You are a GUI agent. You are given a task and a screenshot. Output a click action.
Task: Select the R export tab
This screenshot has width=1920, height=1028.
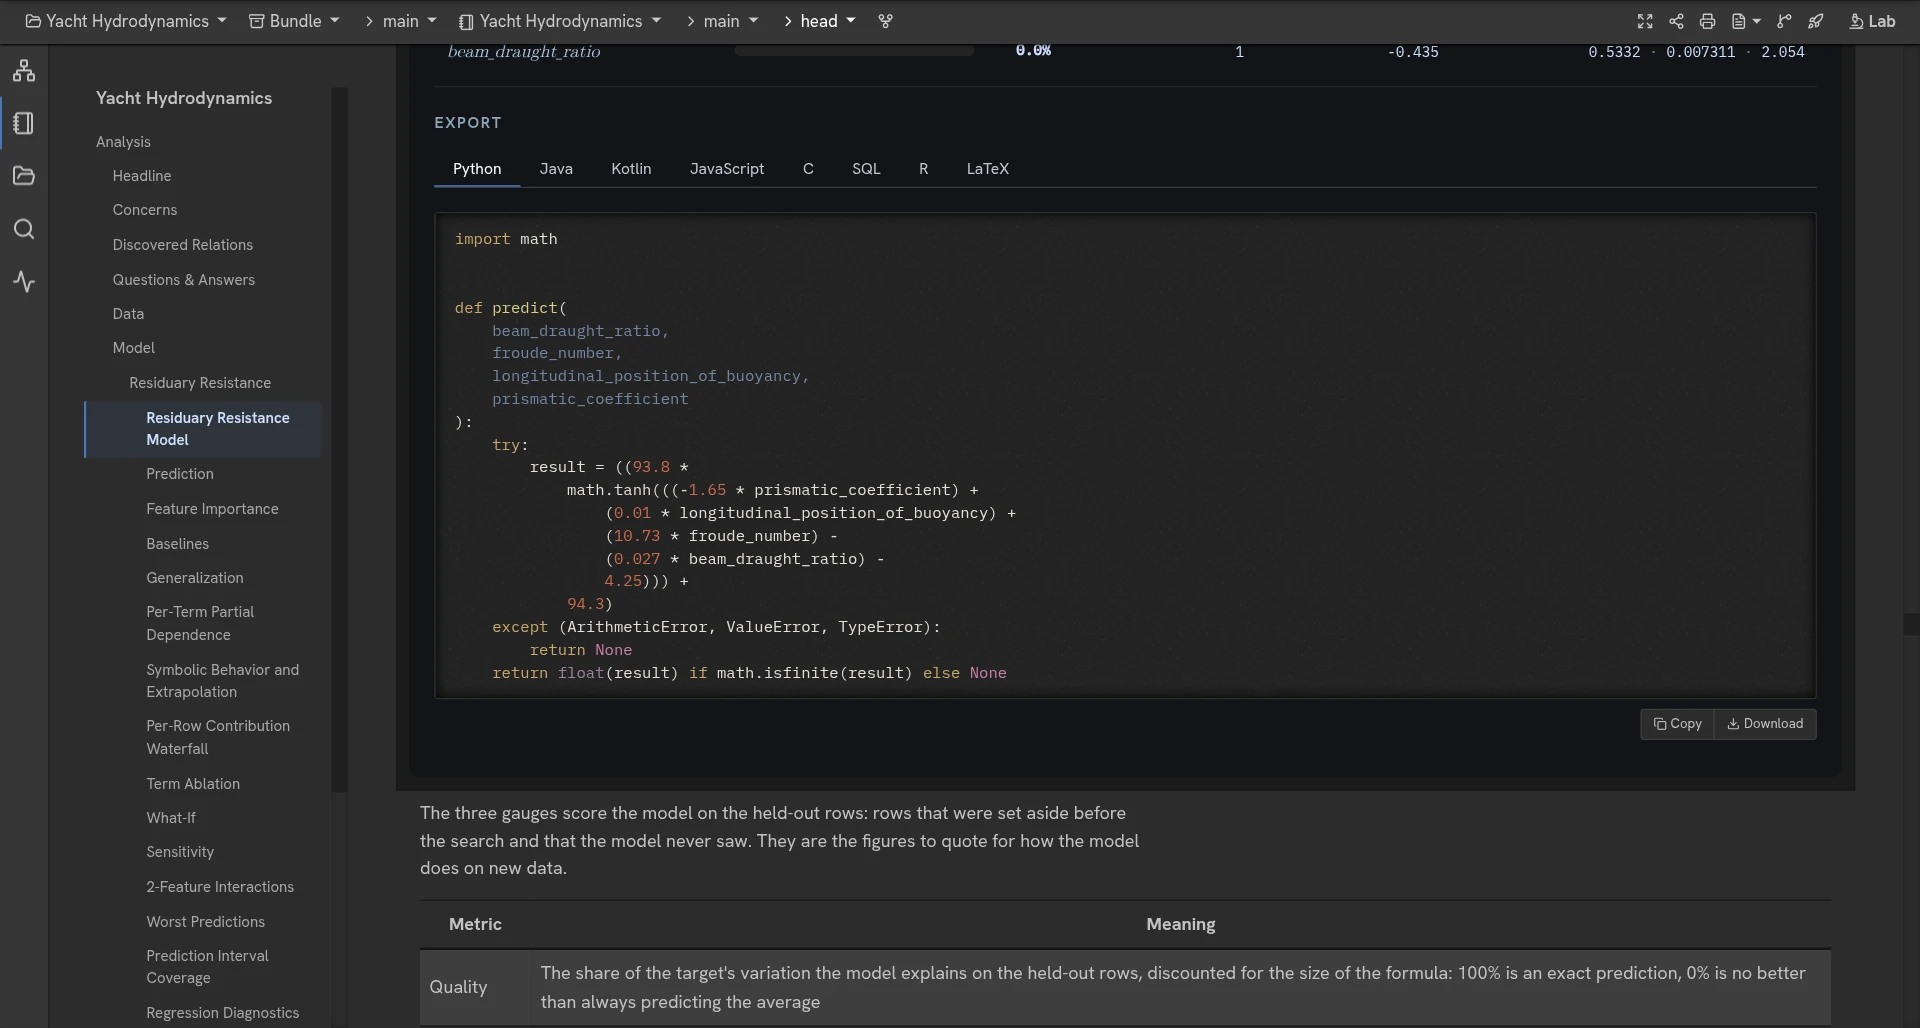(924, 169)
